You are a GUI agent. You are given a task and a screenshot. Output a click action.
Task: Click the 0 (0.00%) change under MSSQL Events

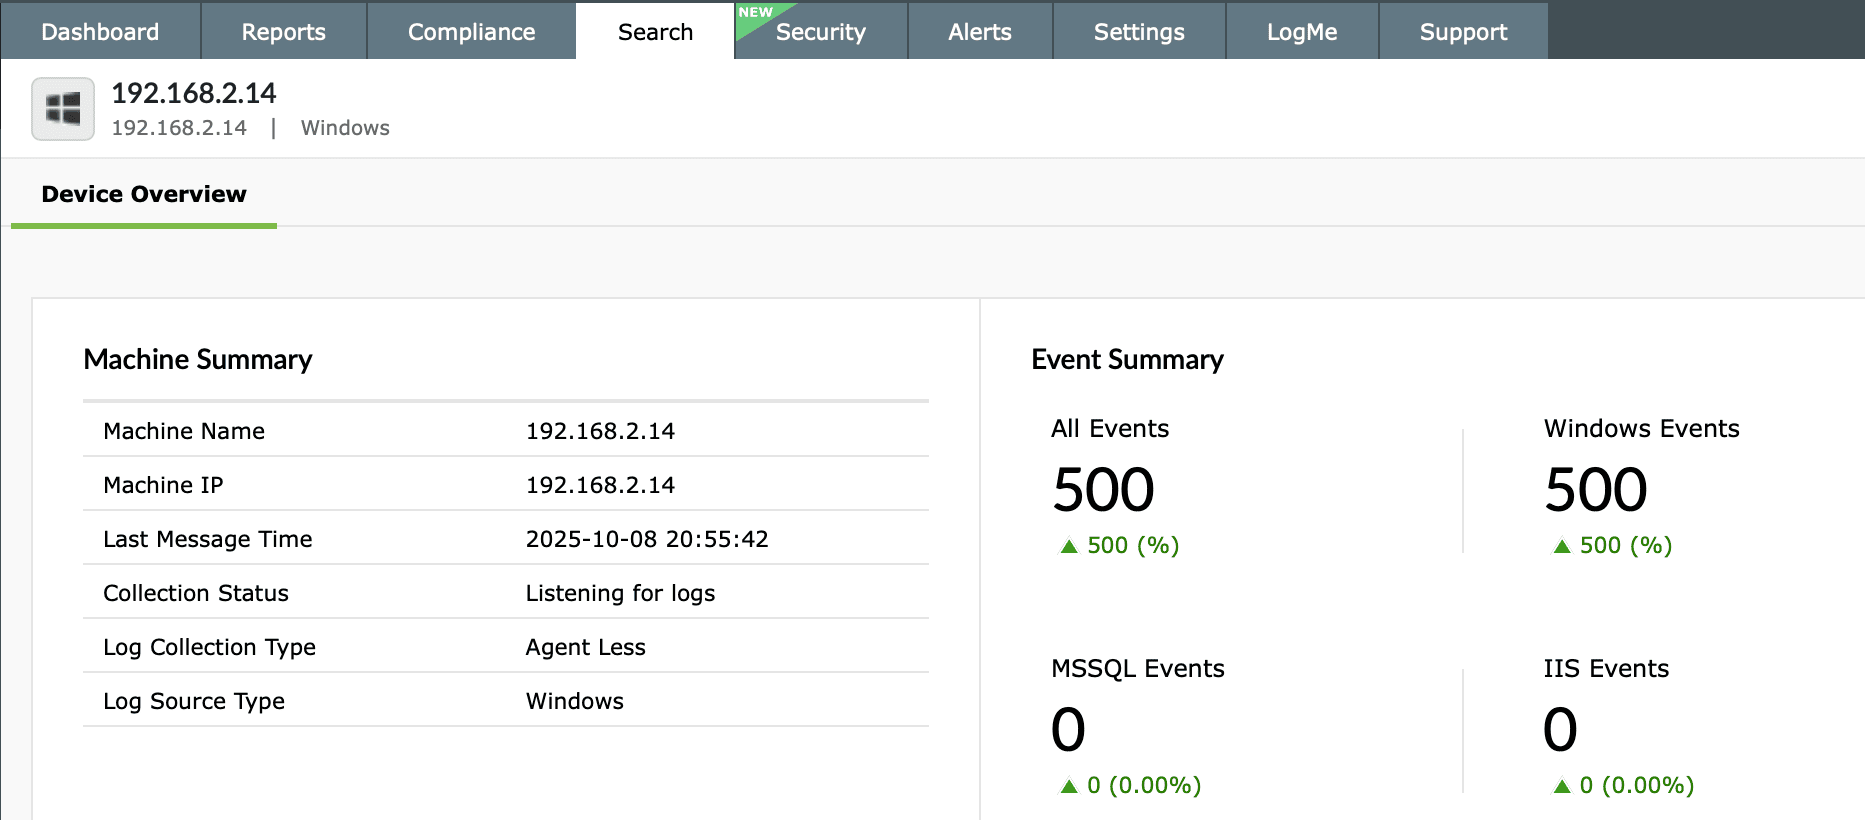pyautogui.click(x=1144, y=785)
